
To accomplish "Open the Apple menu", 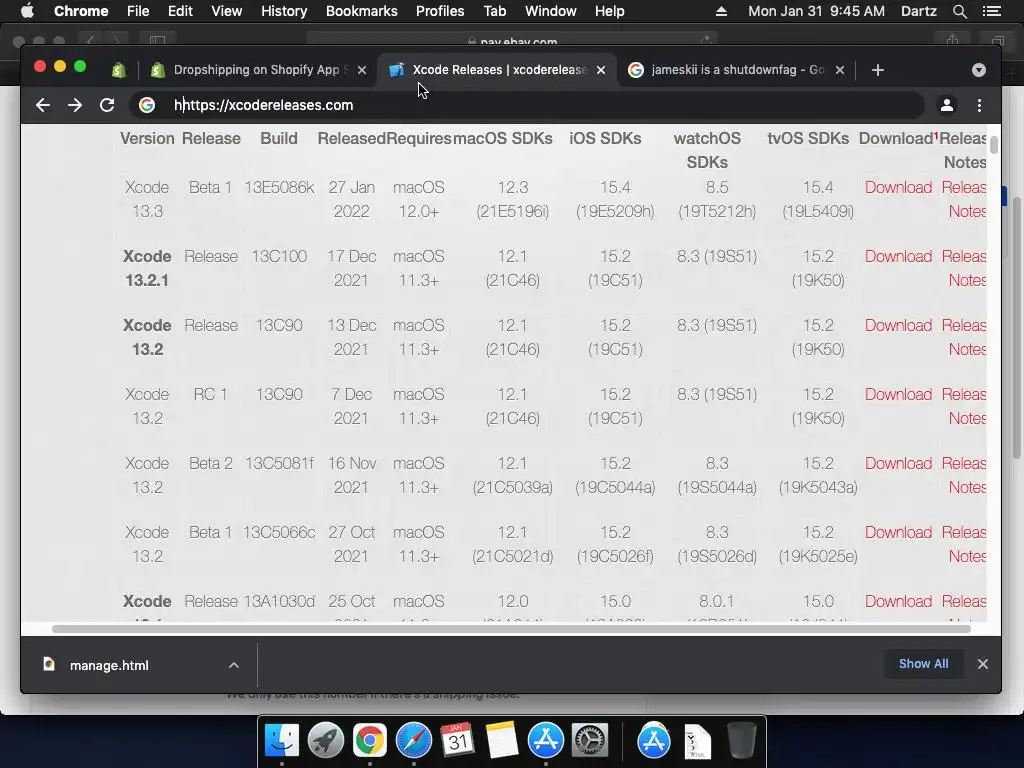I will point(27,11).
